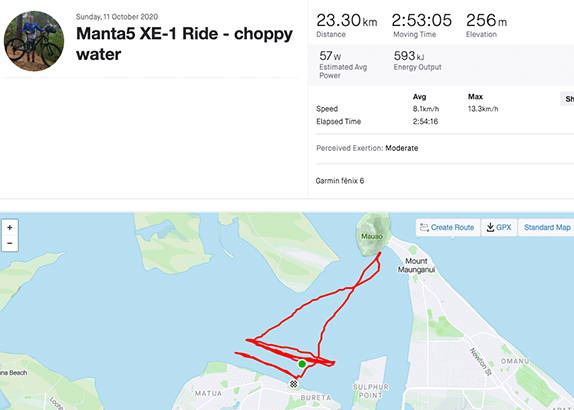Click the athlete profile avatar photo
574x410 pixels.
(x=34, y=41)
